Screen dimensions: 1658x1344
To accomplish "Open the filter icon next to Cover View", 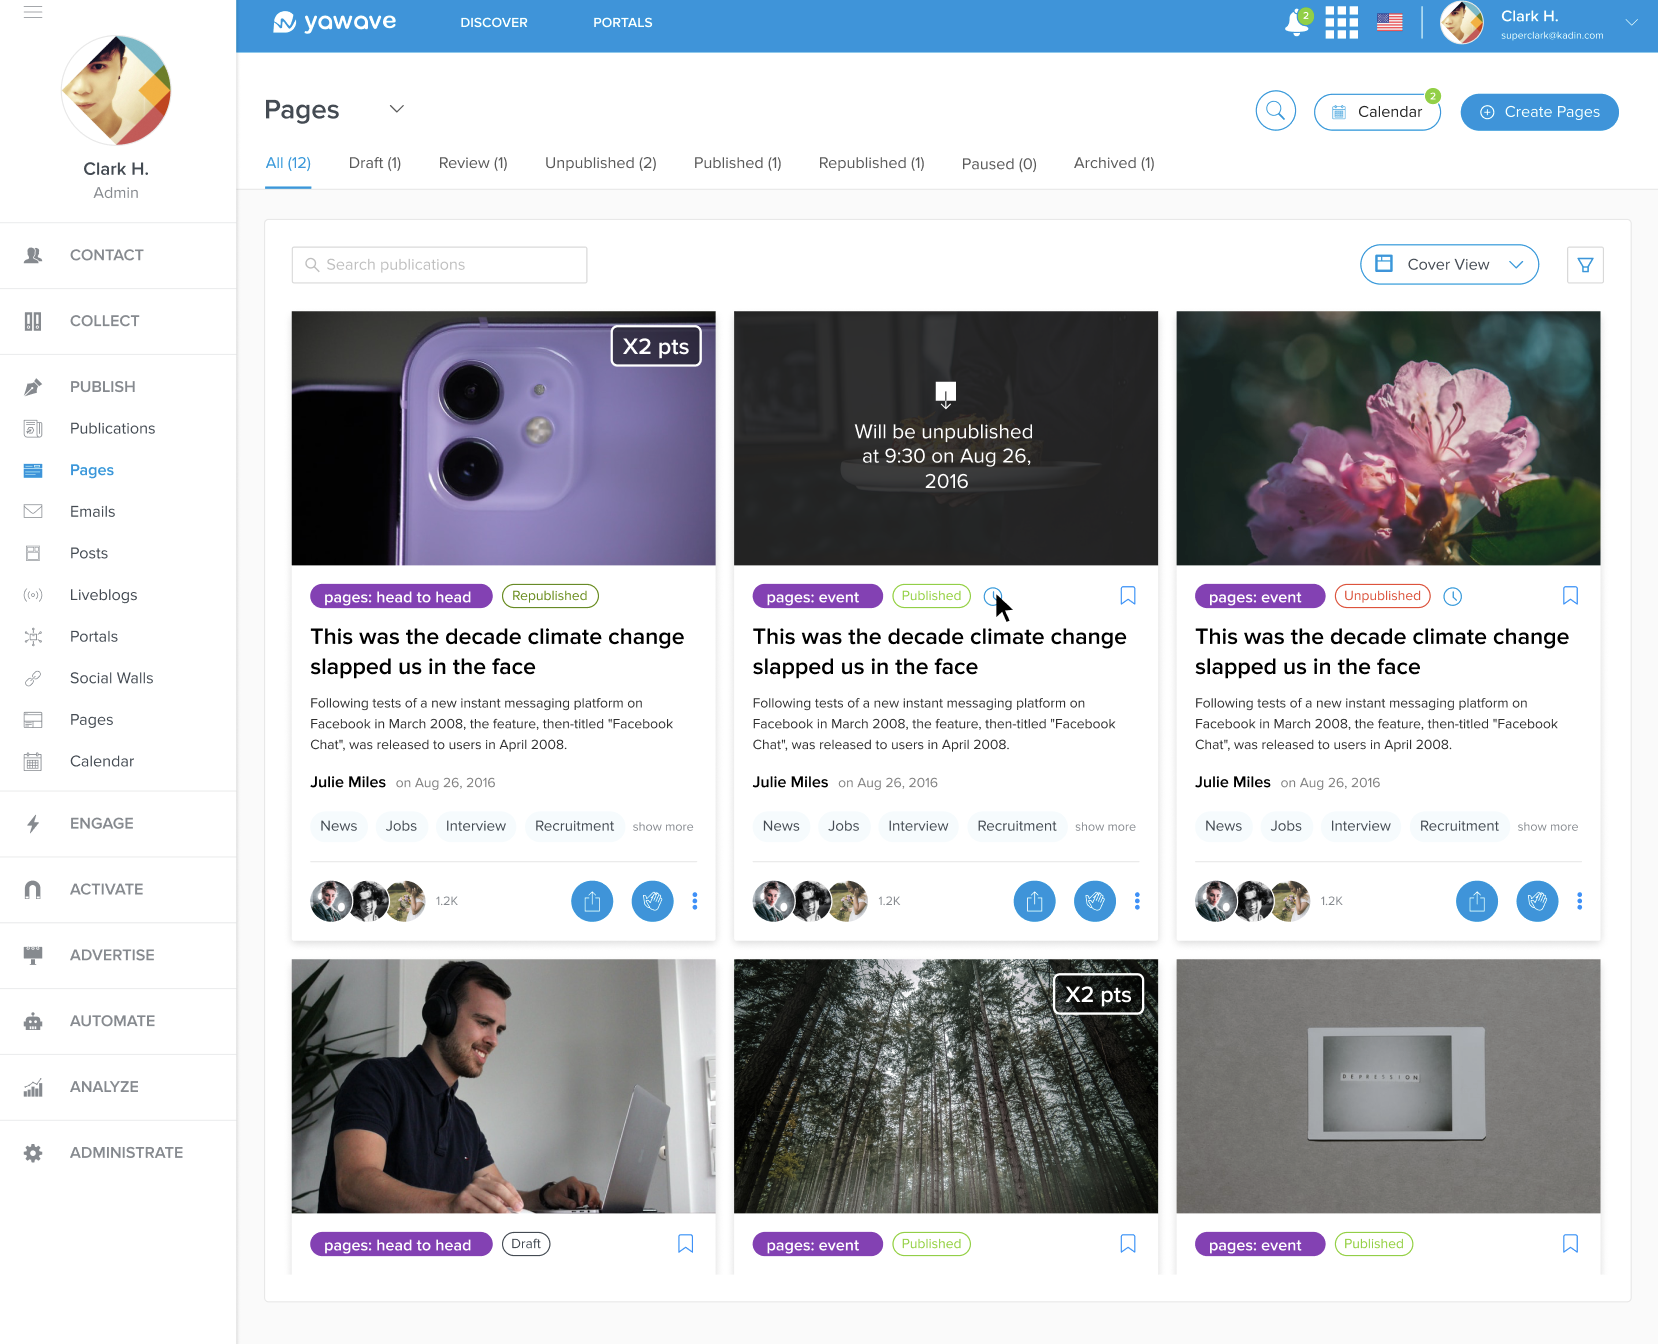I will [1585, 264].
